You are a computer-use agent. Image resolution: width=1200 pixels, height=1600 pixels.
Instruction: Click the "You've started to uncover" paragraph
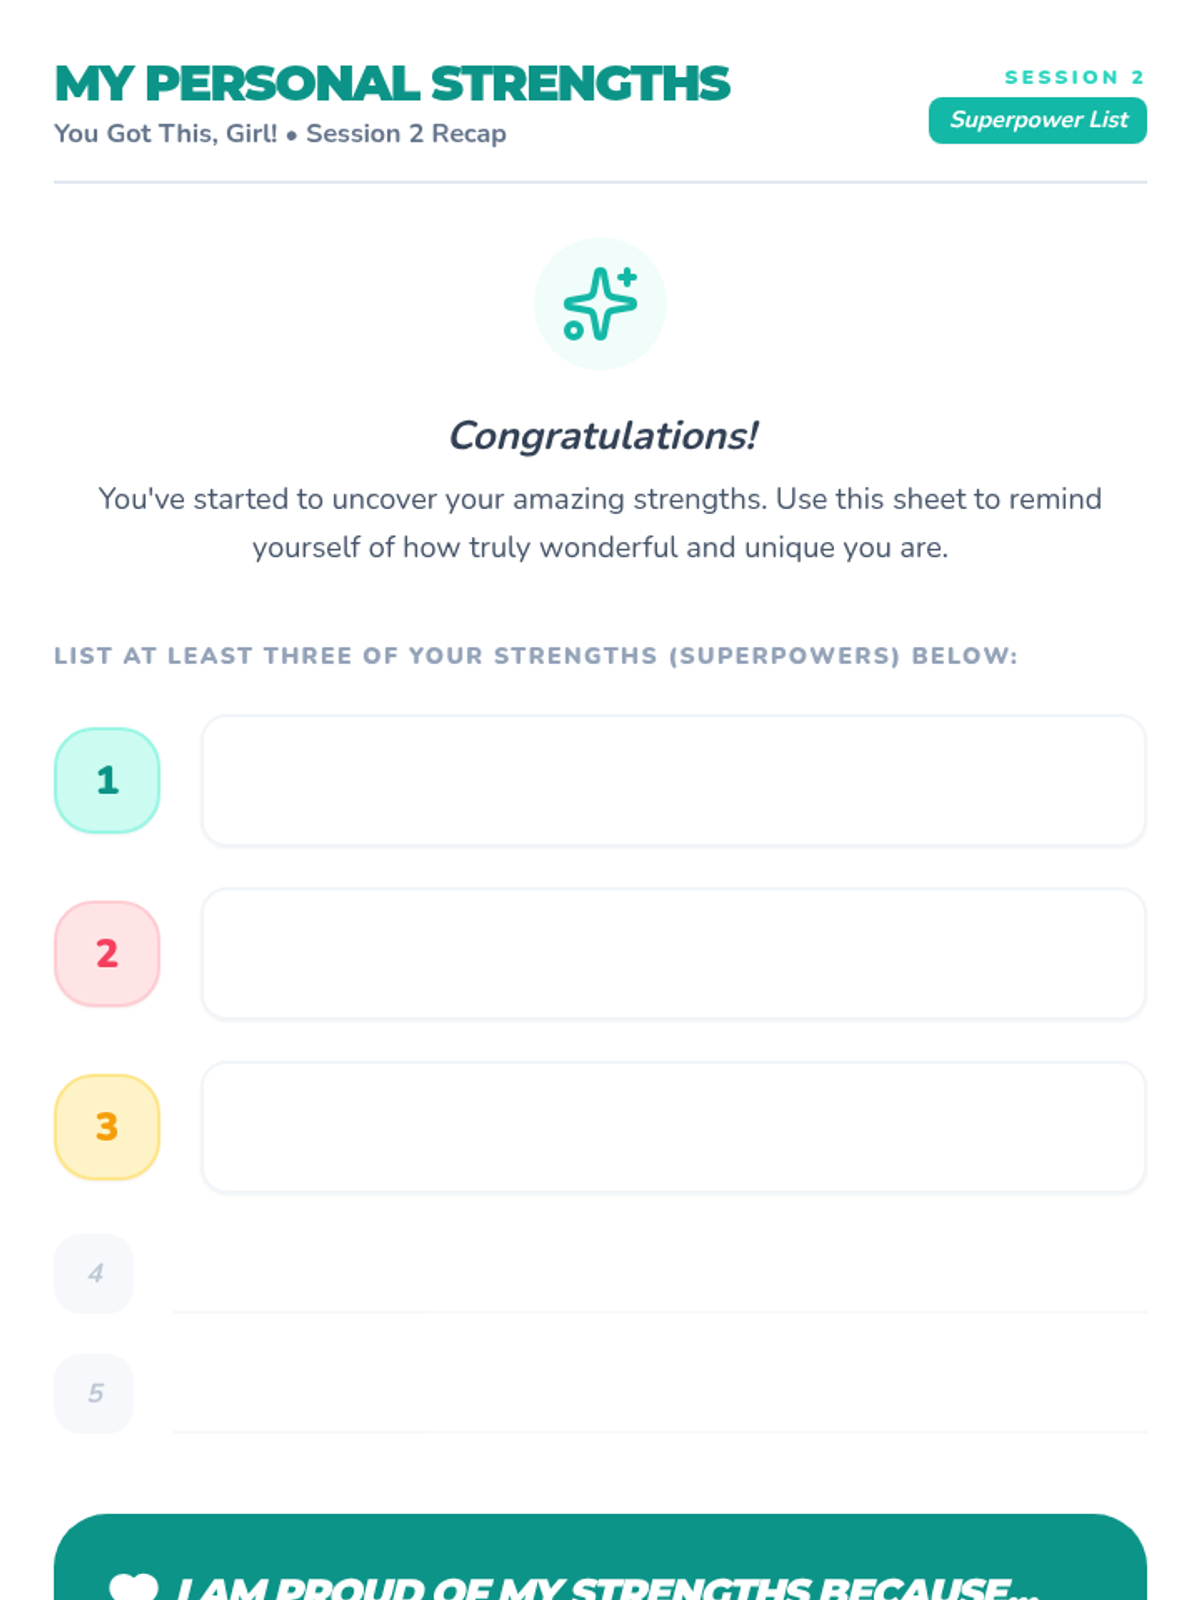(600, 523)
